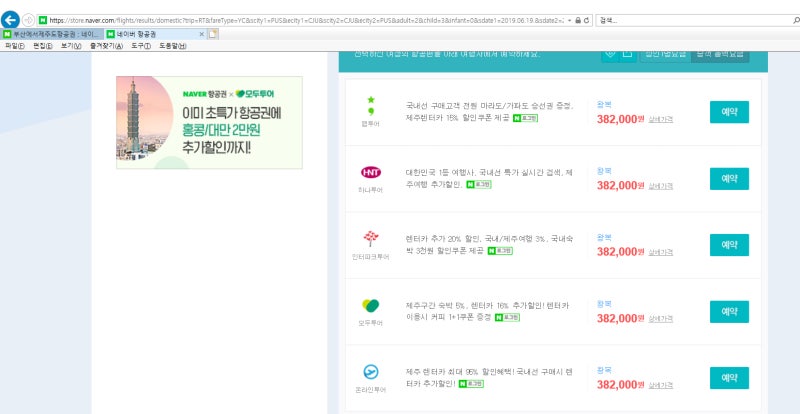Click the N 로그인 badge in 웹투어 row
Image resolution: width=800 pixels, height=414 pixels.
(525, 118)
